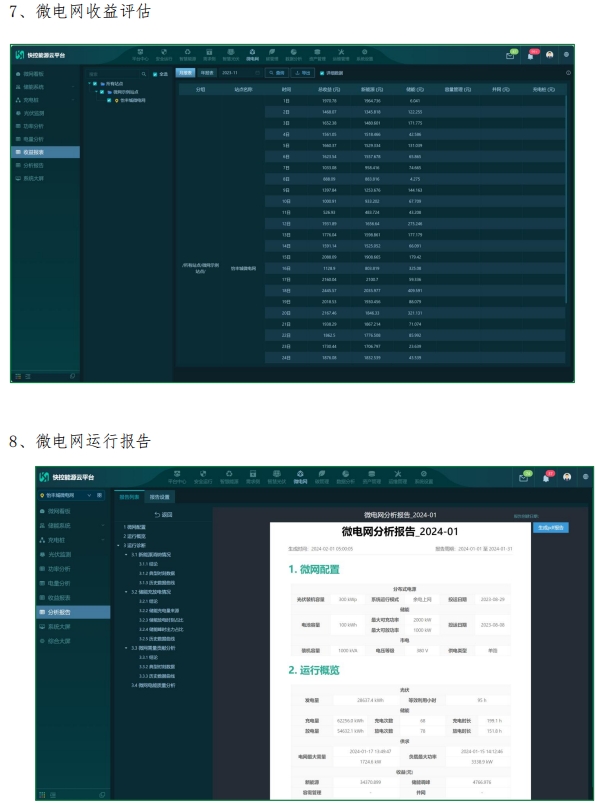Open alarm bell icon in upper screenshot
The width and height of the screenshot is (597, 805).
pyautogui.click(x=531, y=55)
